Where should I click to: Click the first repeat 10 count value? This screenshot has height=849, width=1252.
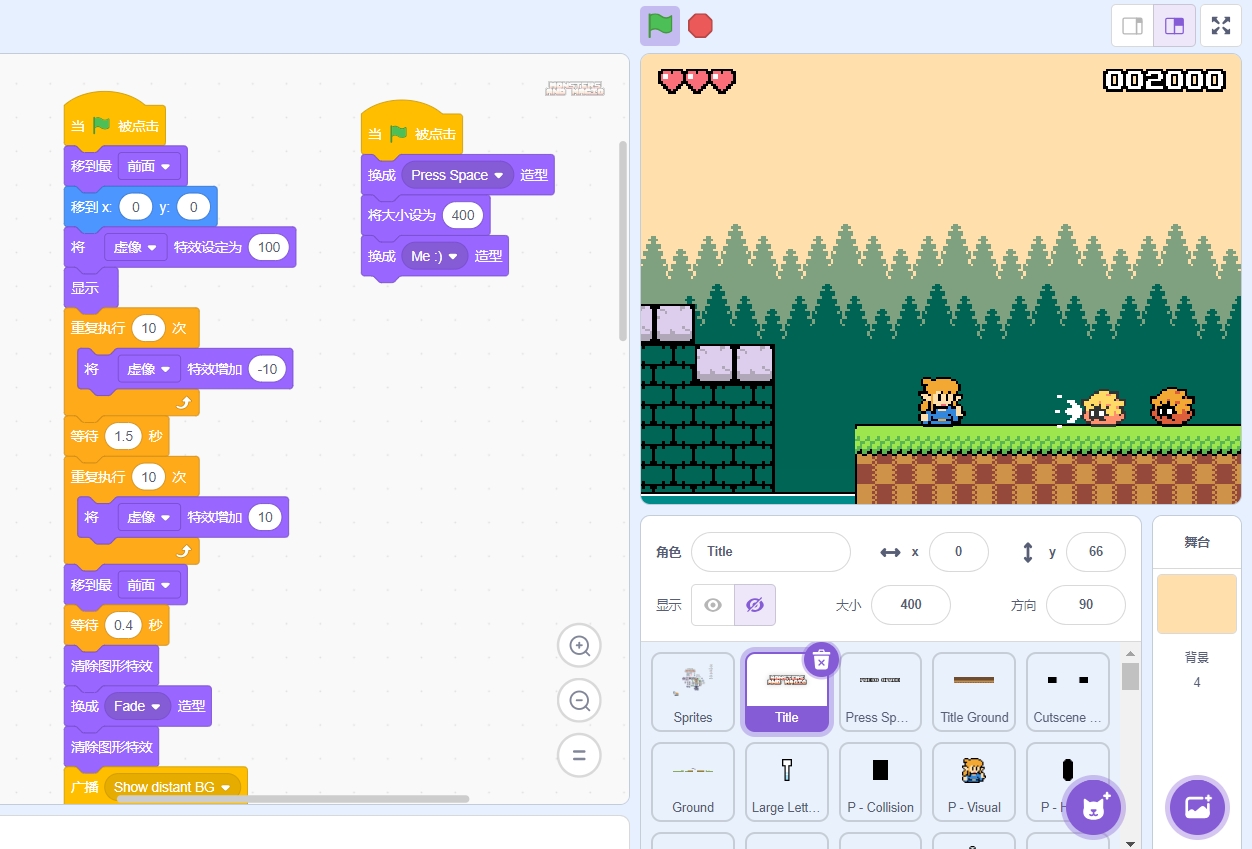click(x=149, y=328)
